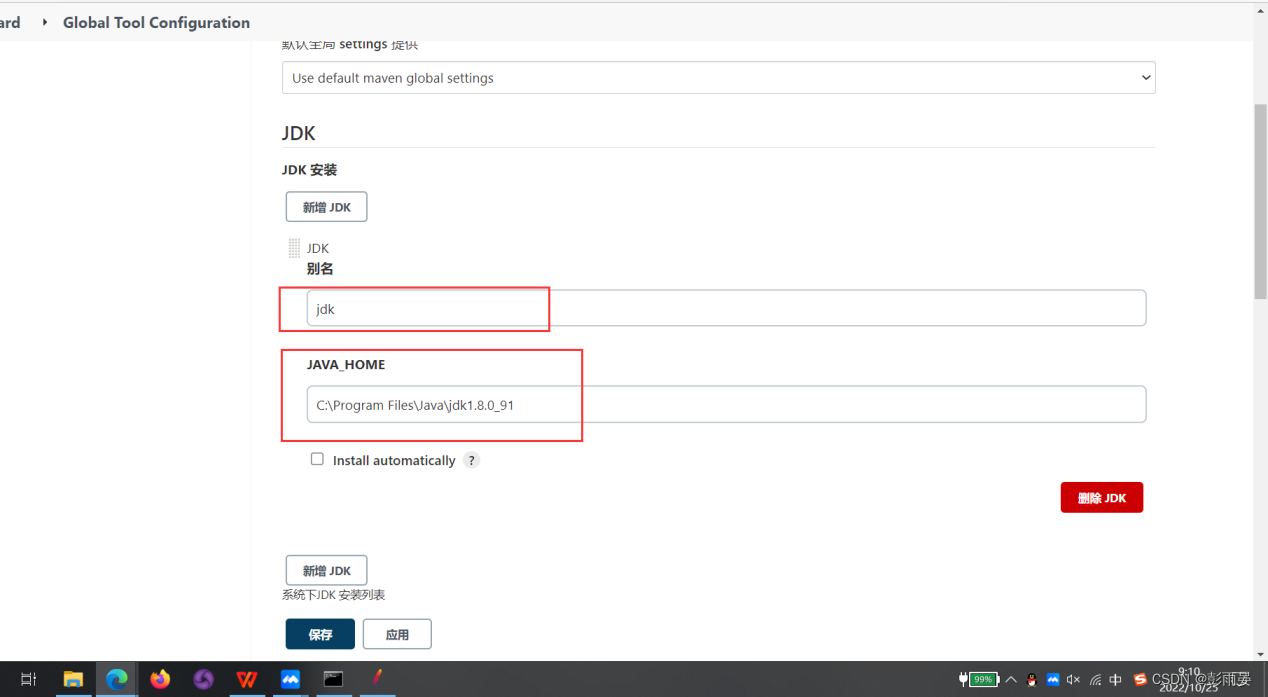Screen dimensions: 1268x697
Task: Click the QQ penguin icon in system tray
Action: tap(1031, 680)
